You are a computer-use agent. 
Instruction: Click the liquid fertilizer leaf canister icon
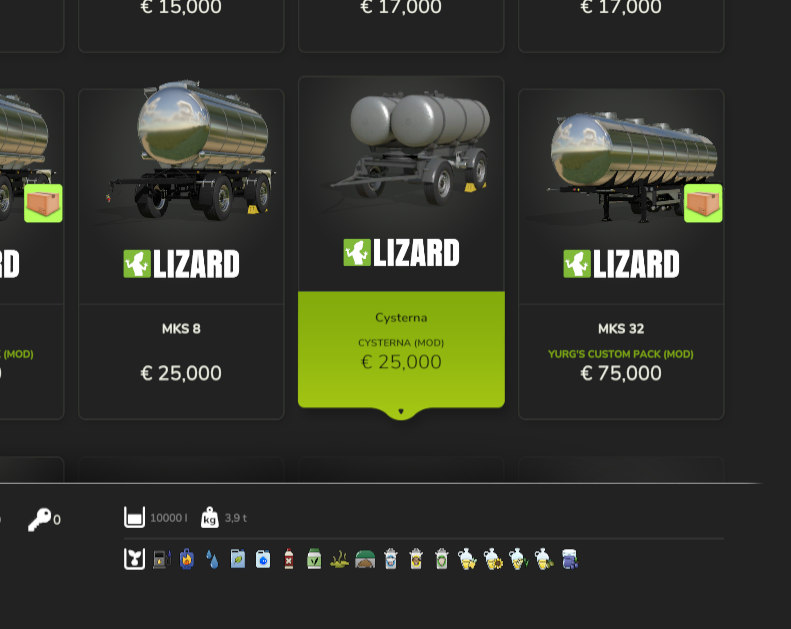click(x=238, y=559)
